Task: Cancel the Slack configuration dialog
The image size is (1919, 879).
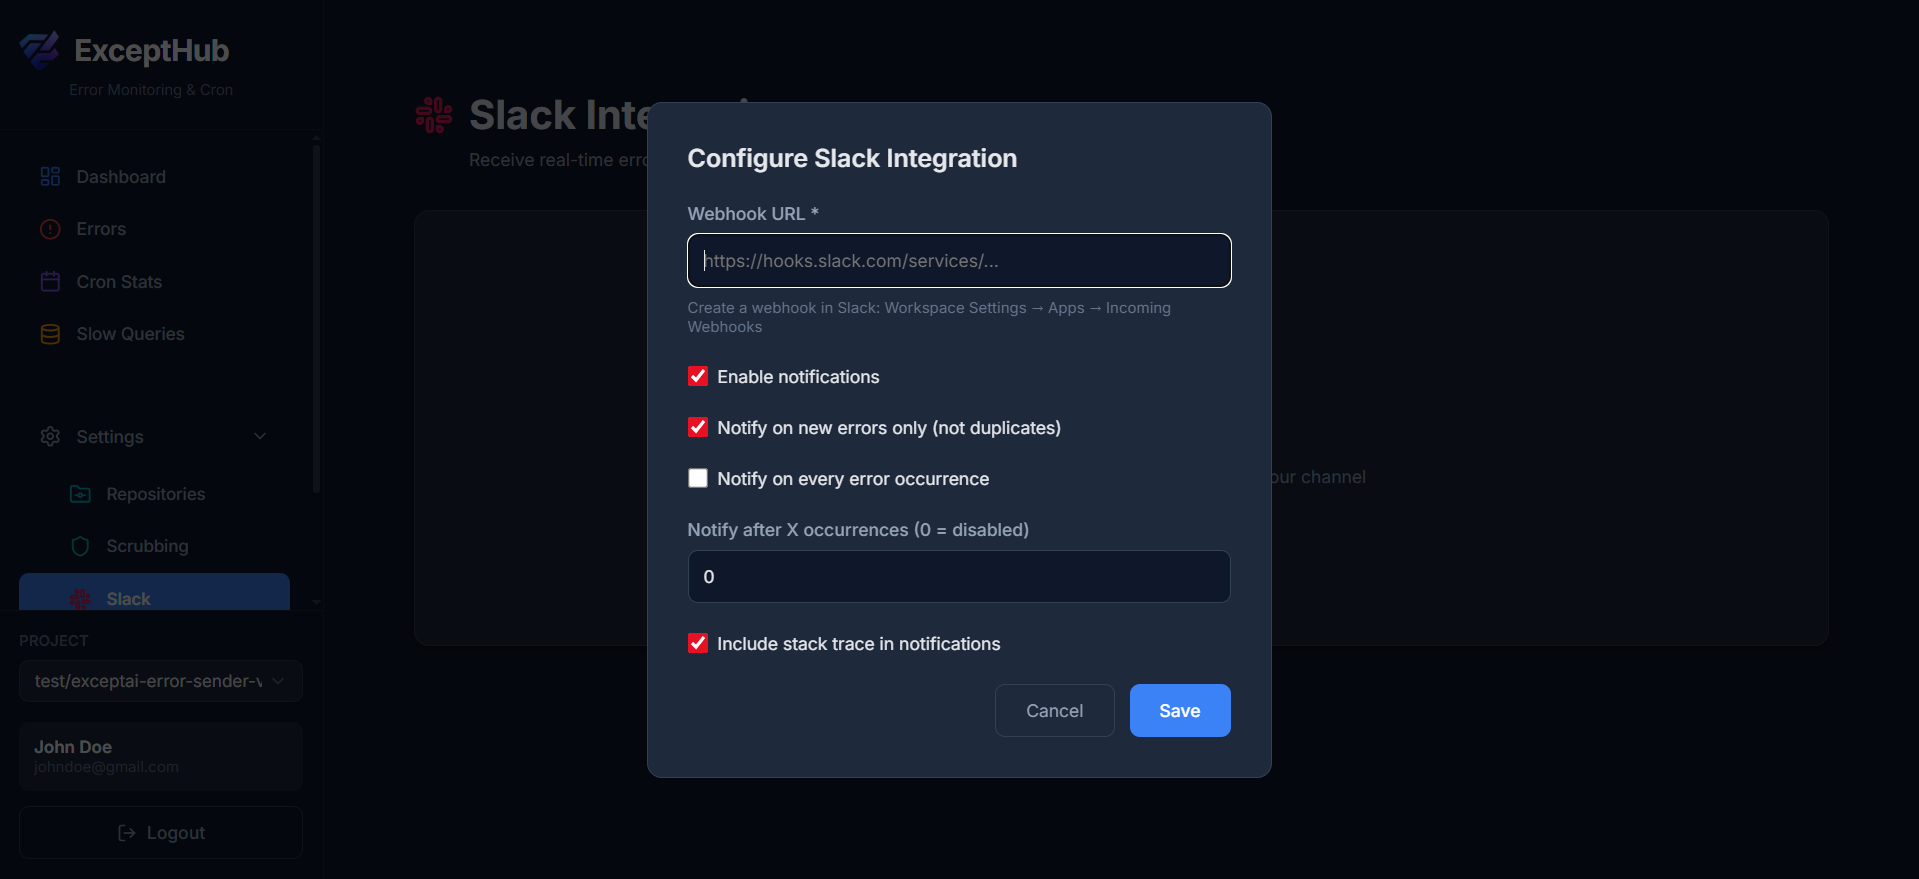Action: point(1054,711)
